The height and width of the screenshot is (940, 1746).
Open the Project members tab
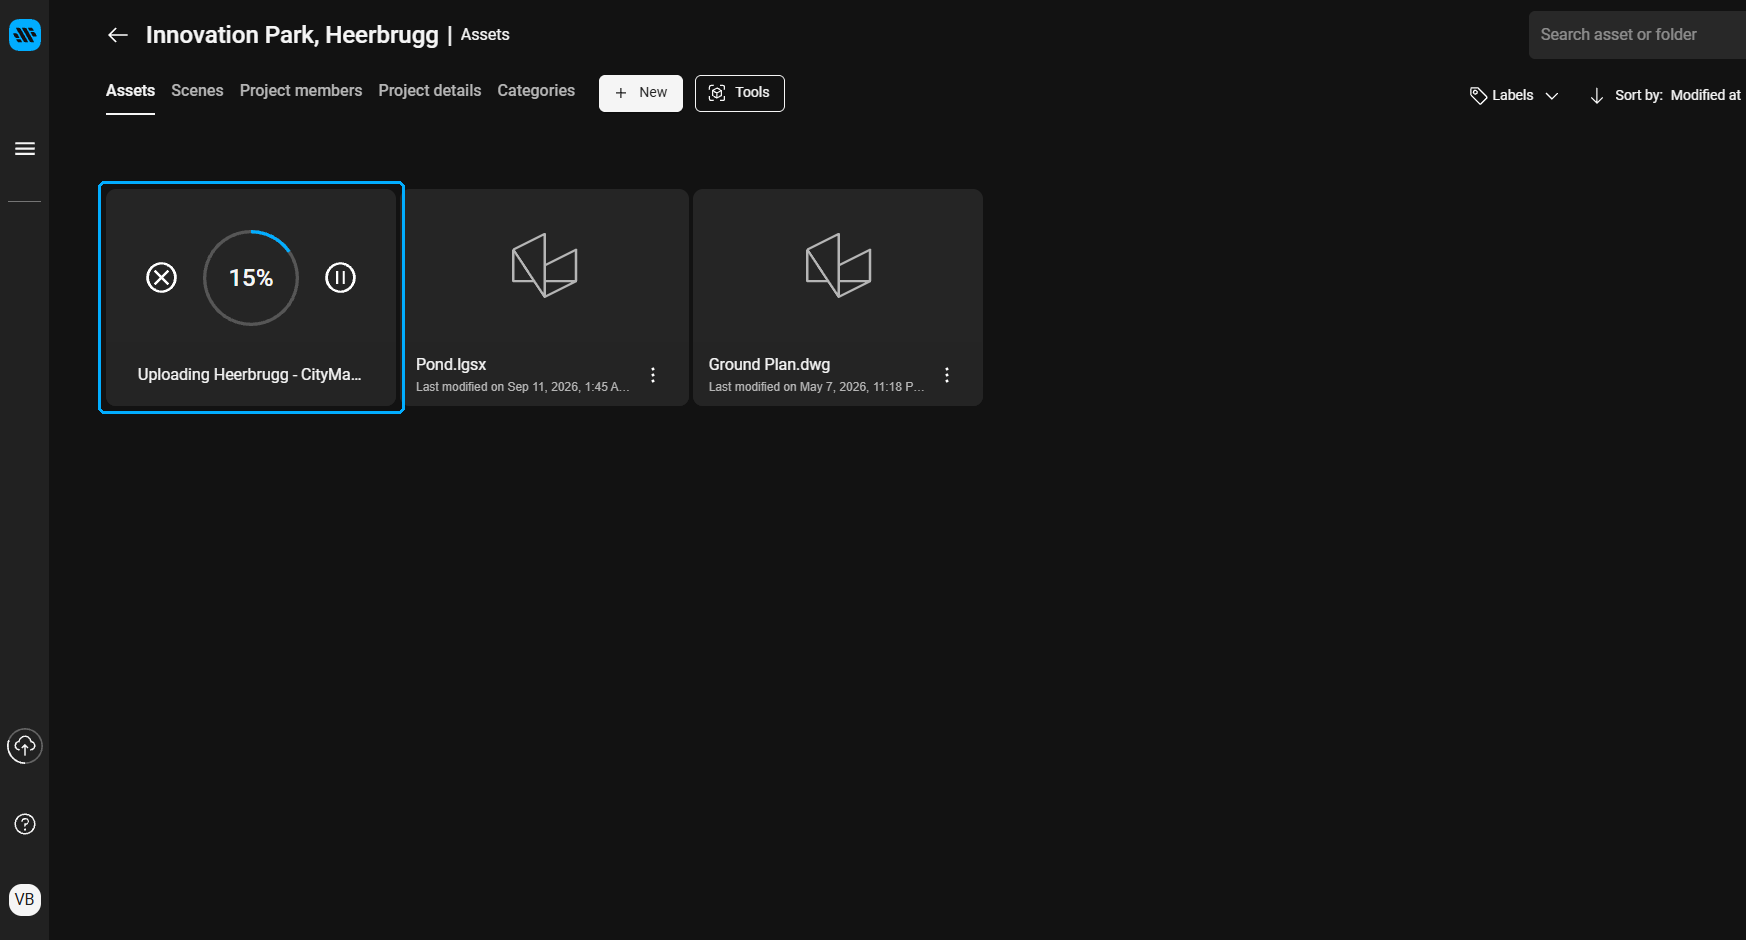[301, 91]
